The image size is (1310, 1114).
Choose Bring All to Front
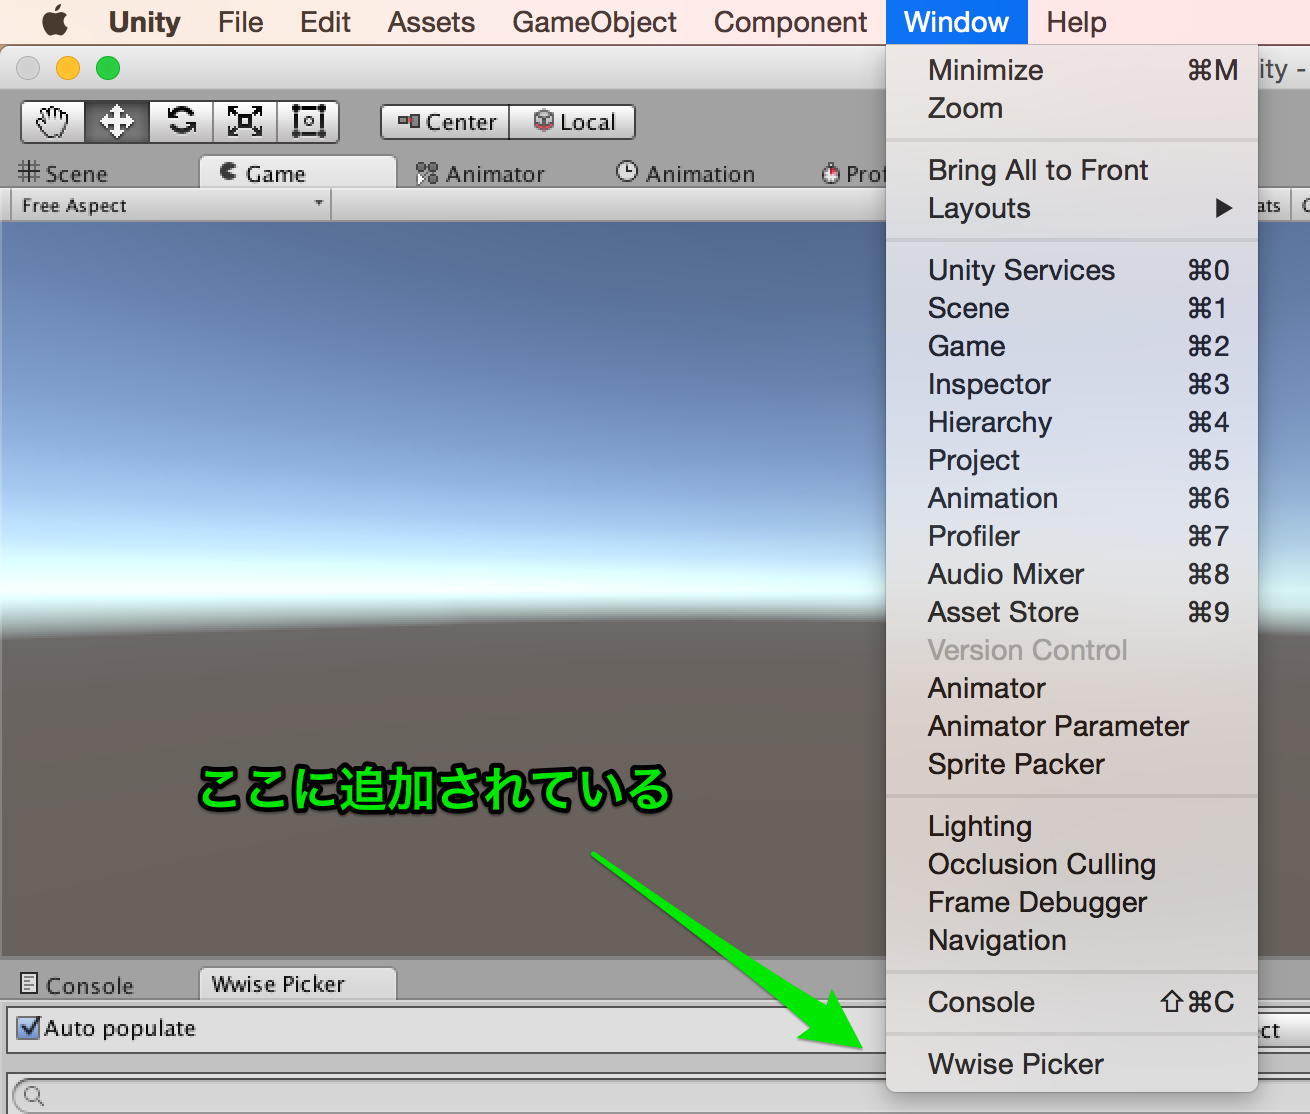(1072, 170)
